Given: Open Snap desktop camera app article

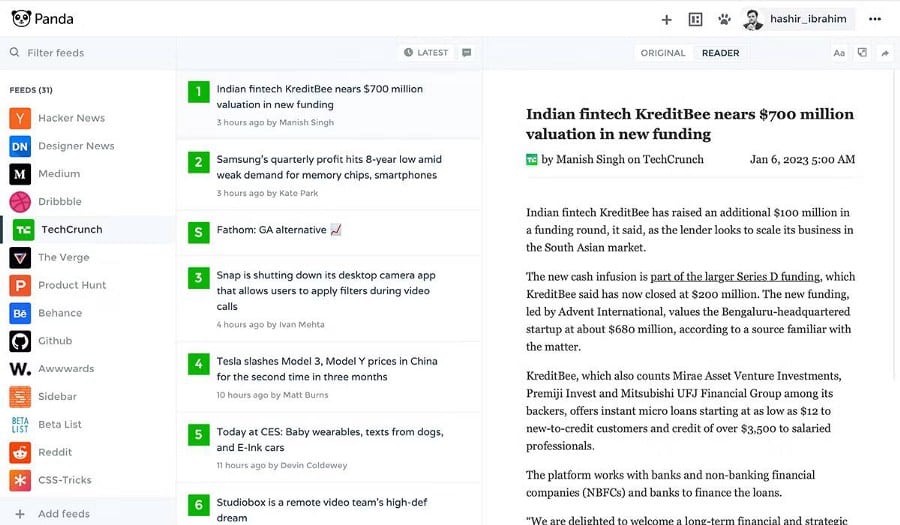Looking at the screenshot, I should (329, 298).
